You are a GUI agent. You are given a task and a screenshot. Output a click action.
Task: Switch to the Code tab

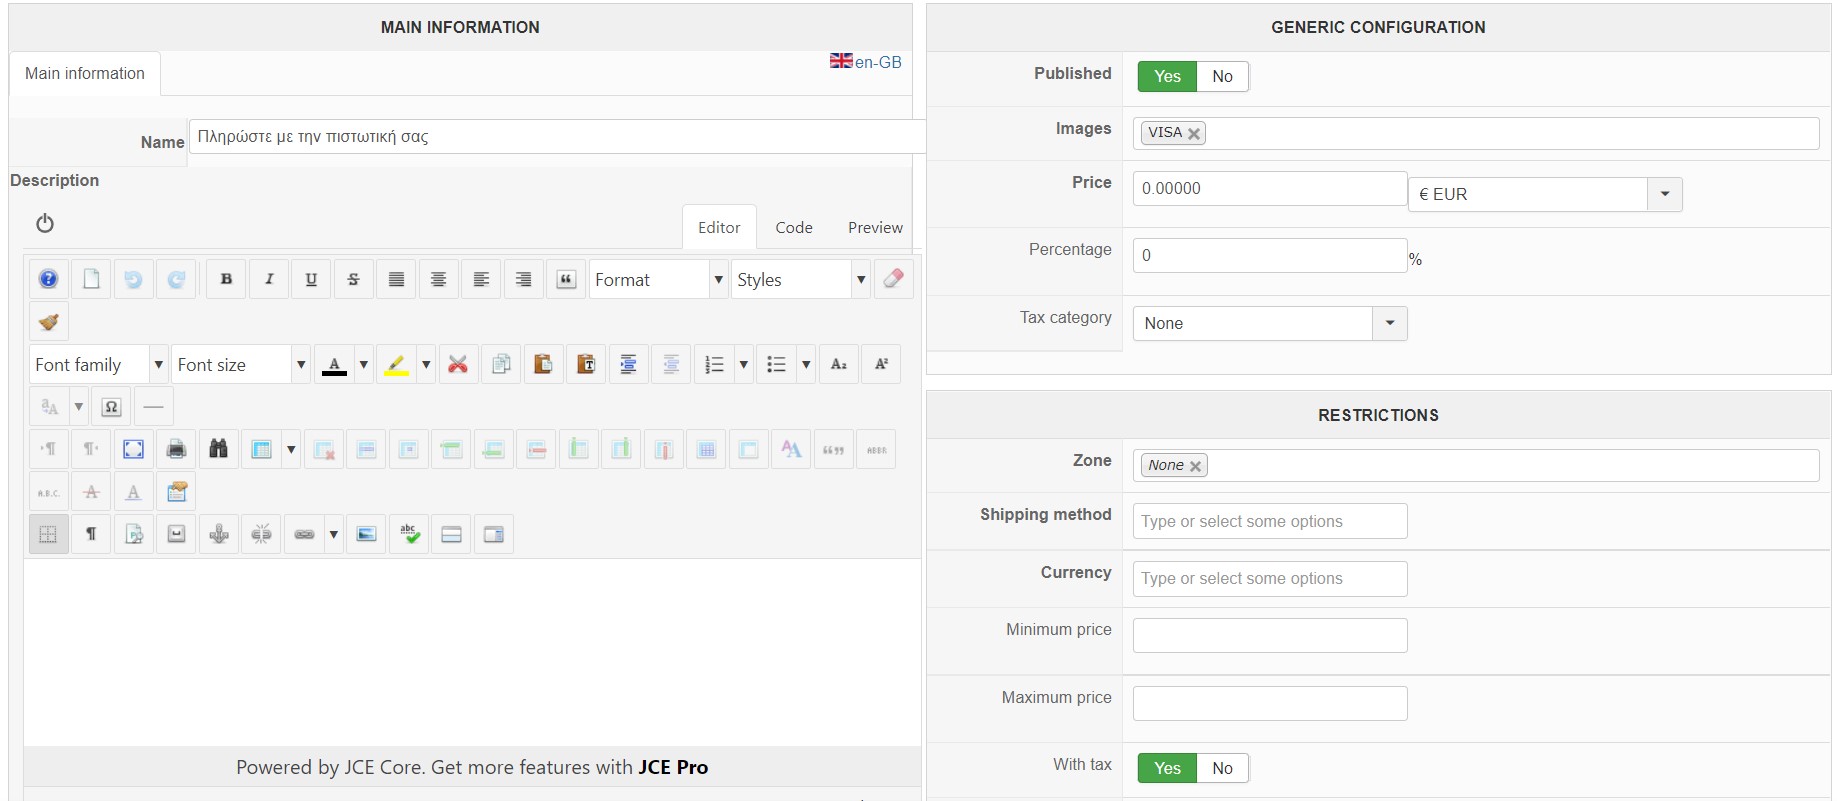(794, 228)
